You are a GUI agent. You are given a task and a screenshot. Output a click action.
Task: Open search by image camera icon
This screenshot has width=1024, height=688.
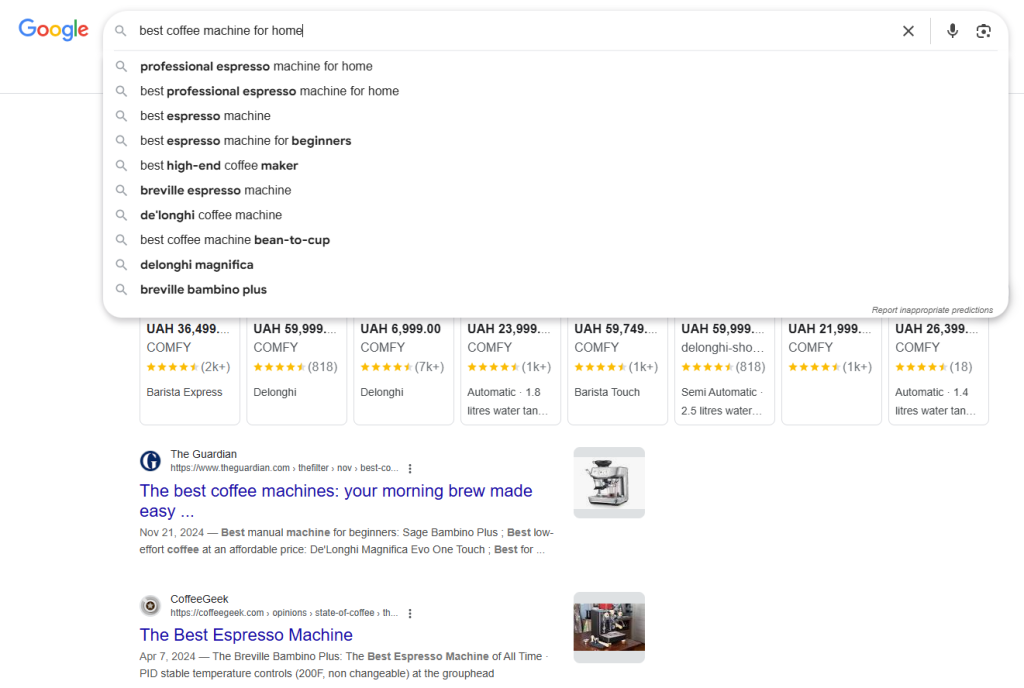[x=984, y=31]
